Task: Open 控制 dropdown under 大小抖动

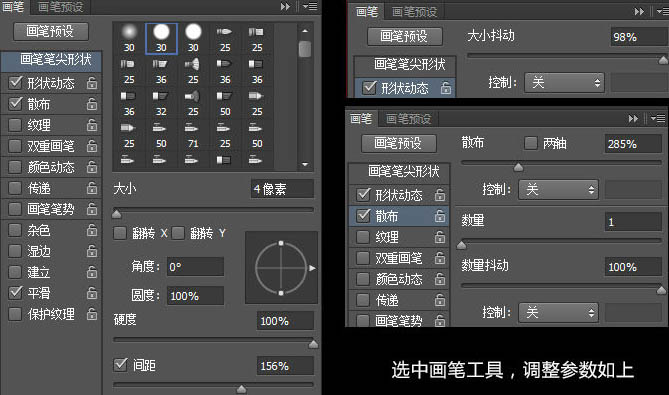Action: (x=564, y=82)
